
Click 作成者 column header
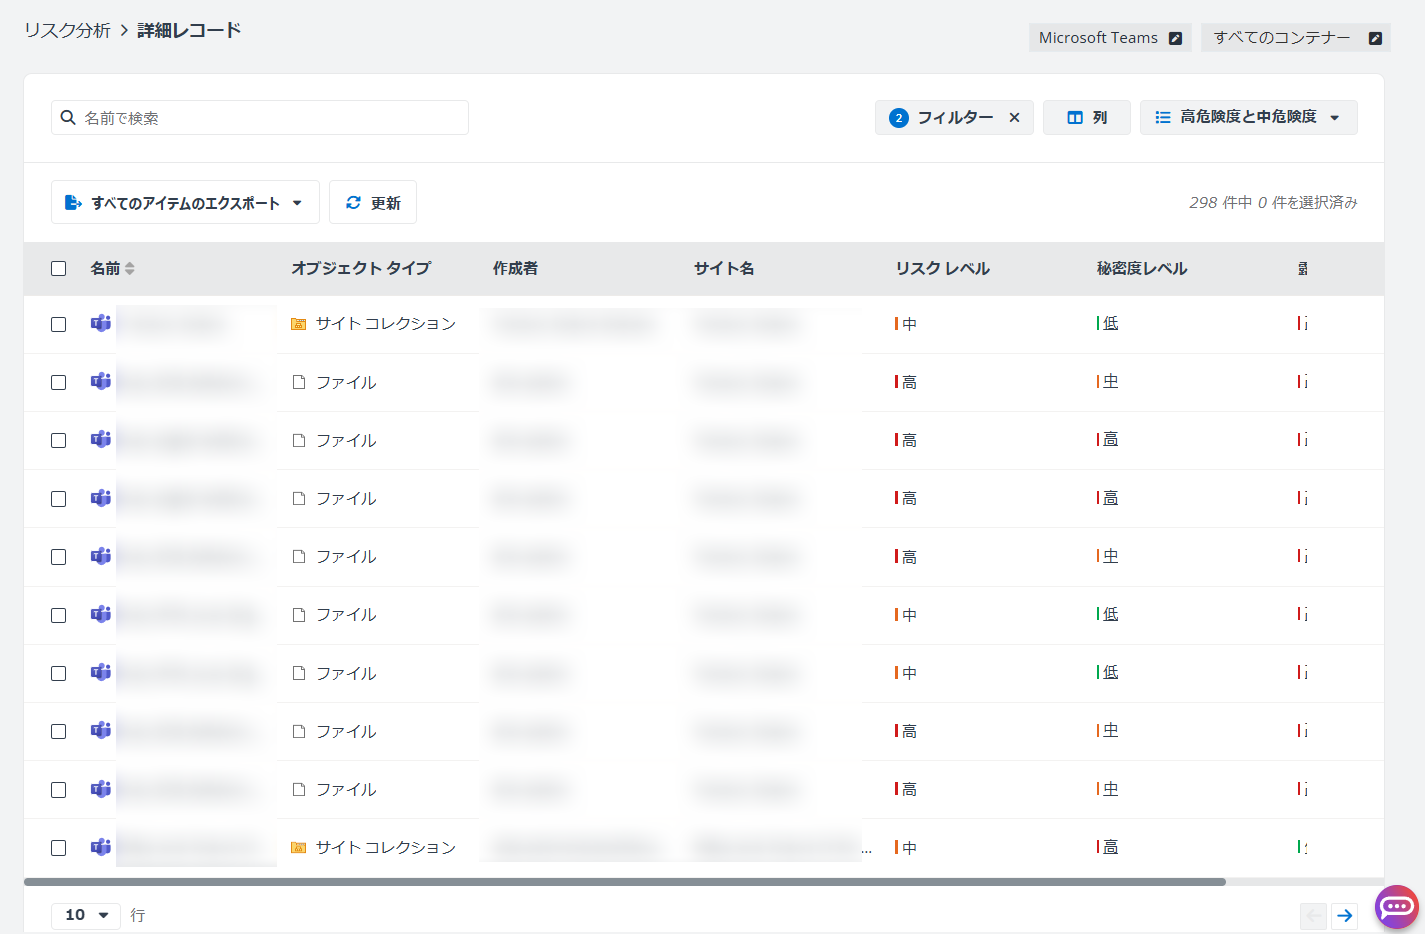click(x=515, y=268)
